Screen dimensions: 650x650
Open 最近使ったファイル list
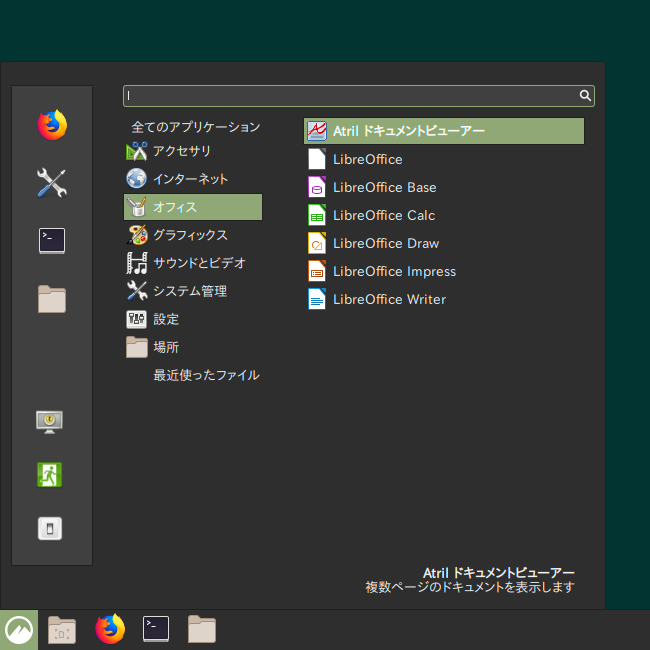[x=206, y=375]
